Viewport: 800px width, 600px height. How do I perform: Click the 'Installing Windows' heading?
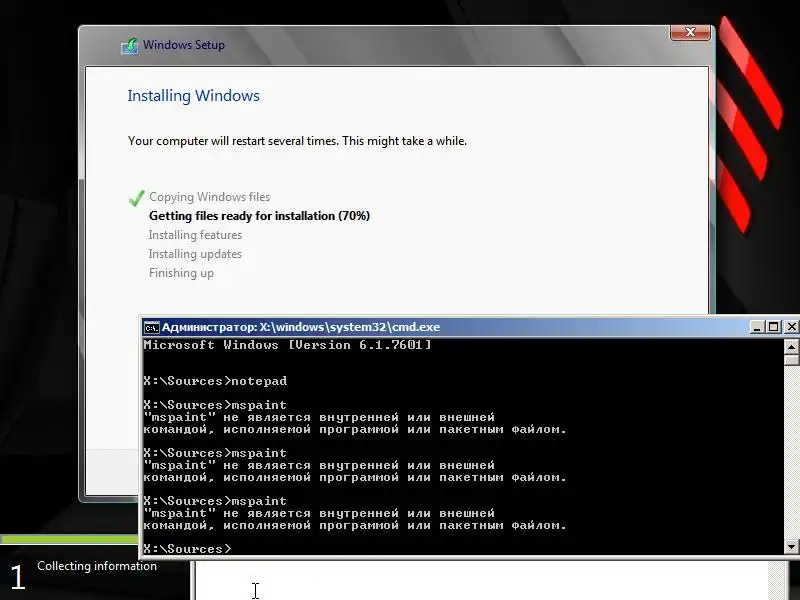pos(193,96)
